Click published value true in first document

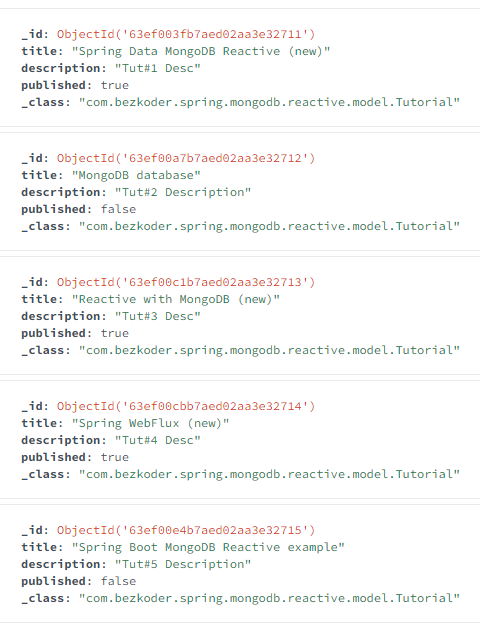[x=114, y=85]
